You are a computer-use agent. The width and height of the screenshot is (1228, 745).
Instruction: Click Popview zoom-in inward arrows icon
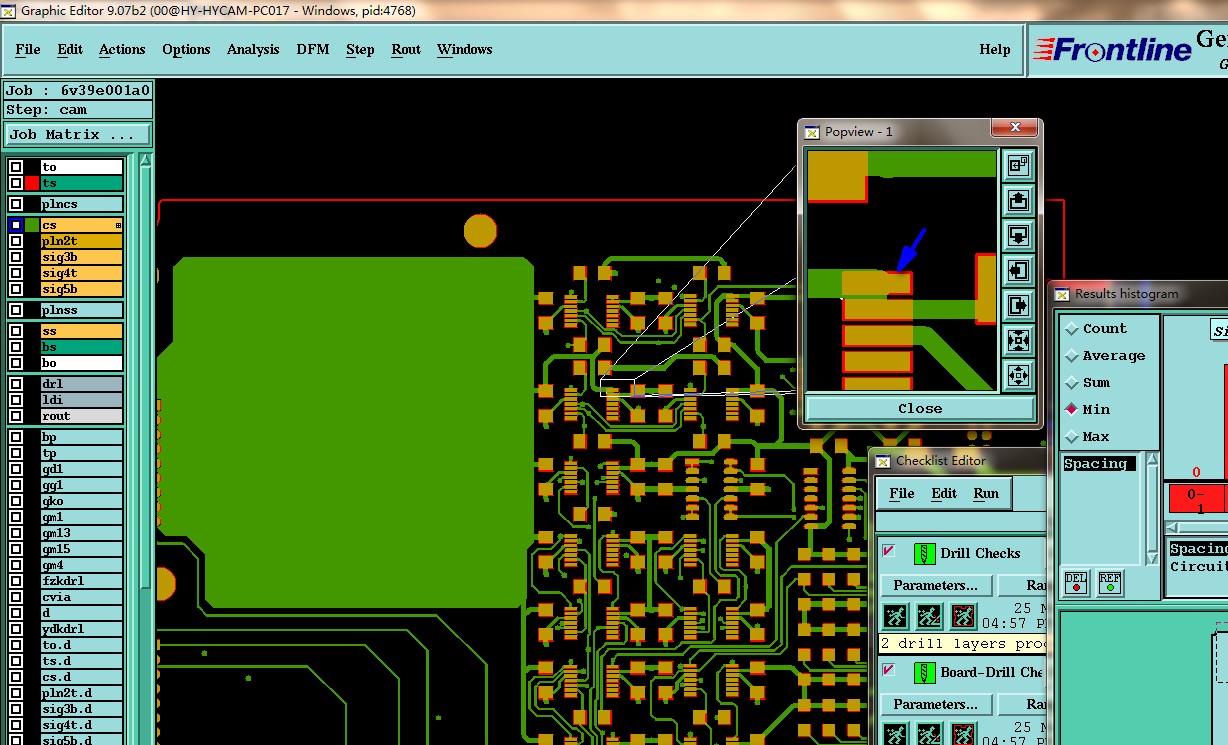pyautogui.click(x=1018, y=340)
